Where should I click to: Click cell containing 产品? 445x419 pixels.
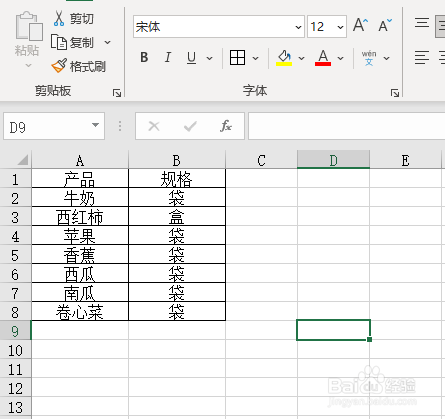click(x=80, y=179)
